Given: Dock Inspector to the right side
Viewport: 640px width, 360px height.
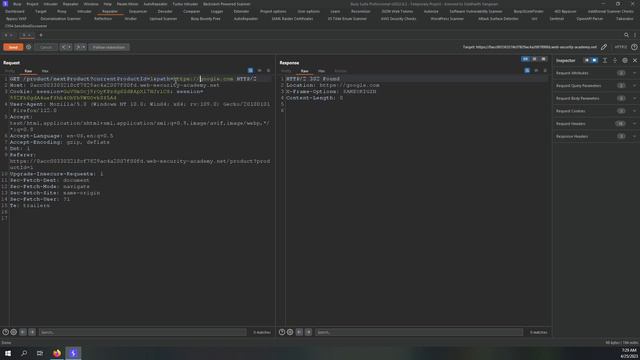Looking at the screenshot, I should click(594, 60).
